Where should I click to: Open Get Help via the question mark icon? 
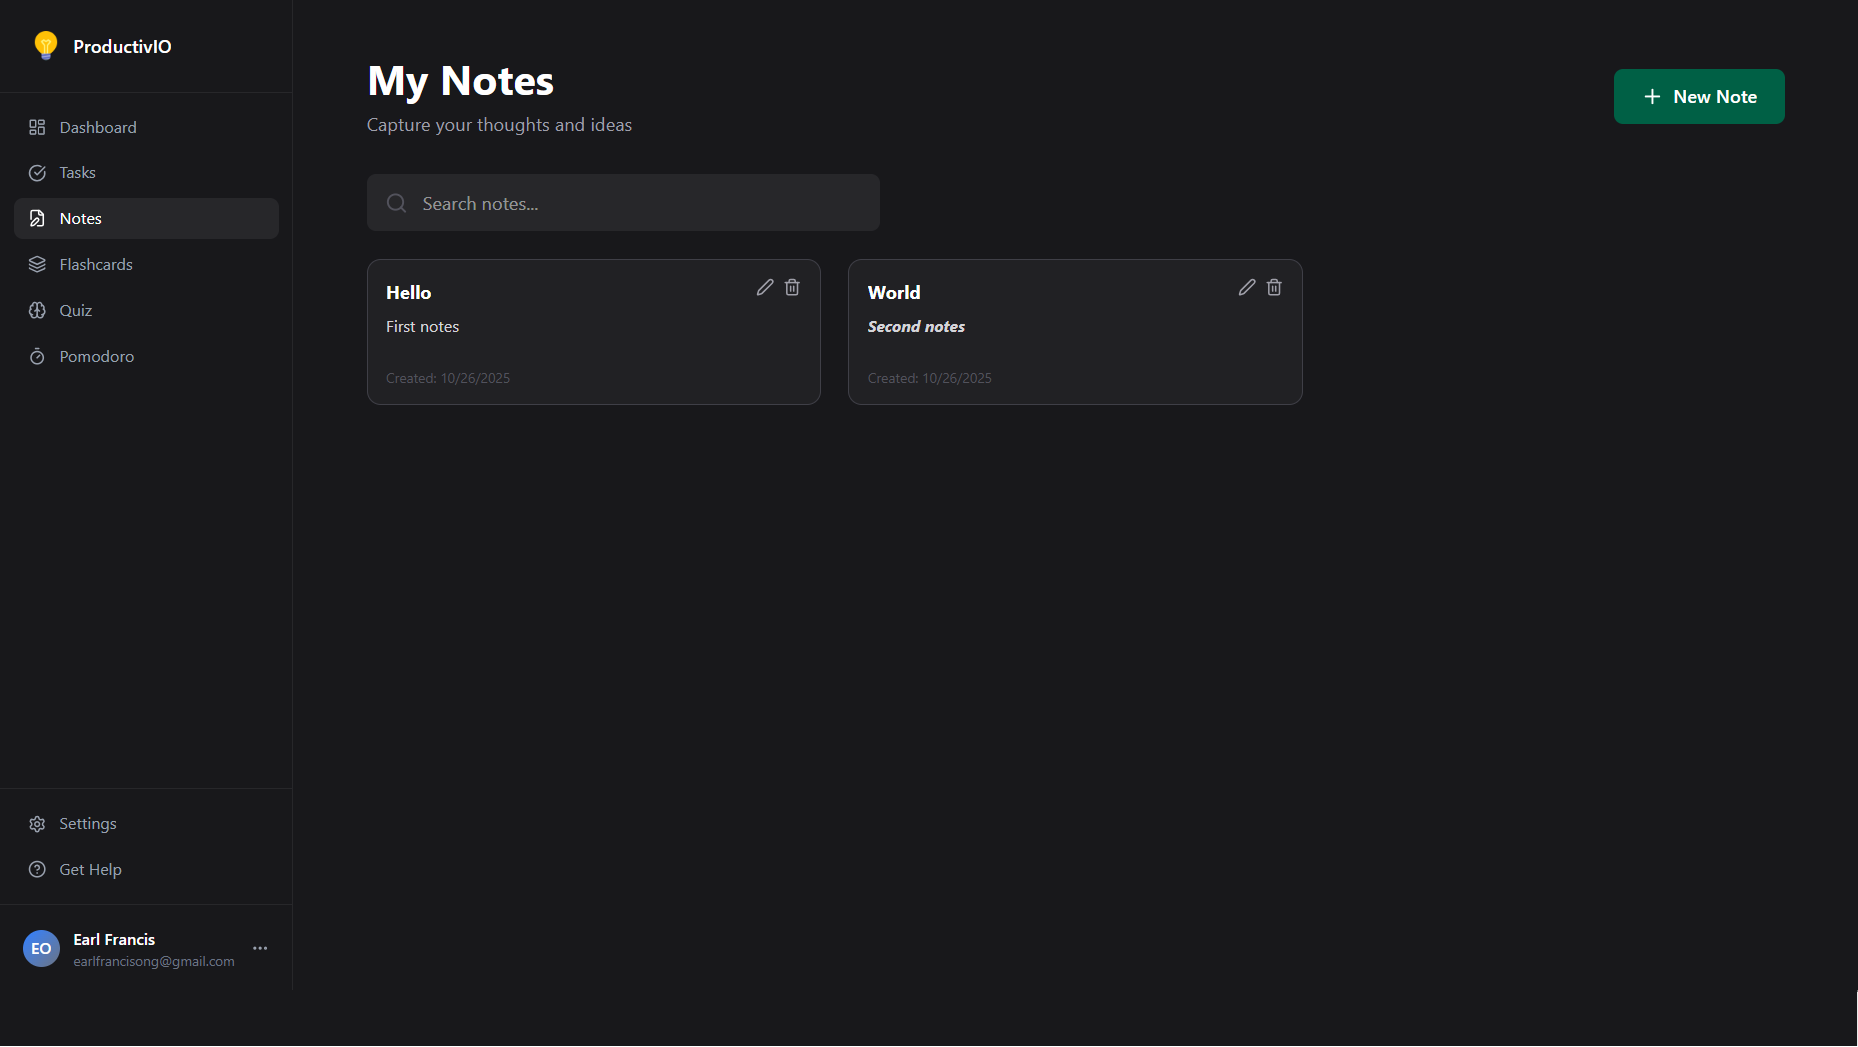pos(37,869)
